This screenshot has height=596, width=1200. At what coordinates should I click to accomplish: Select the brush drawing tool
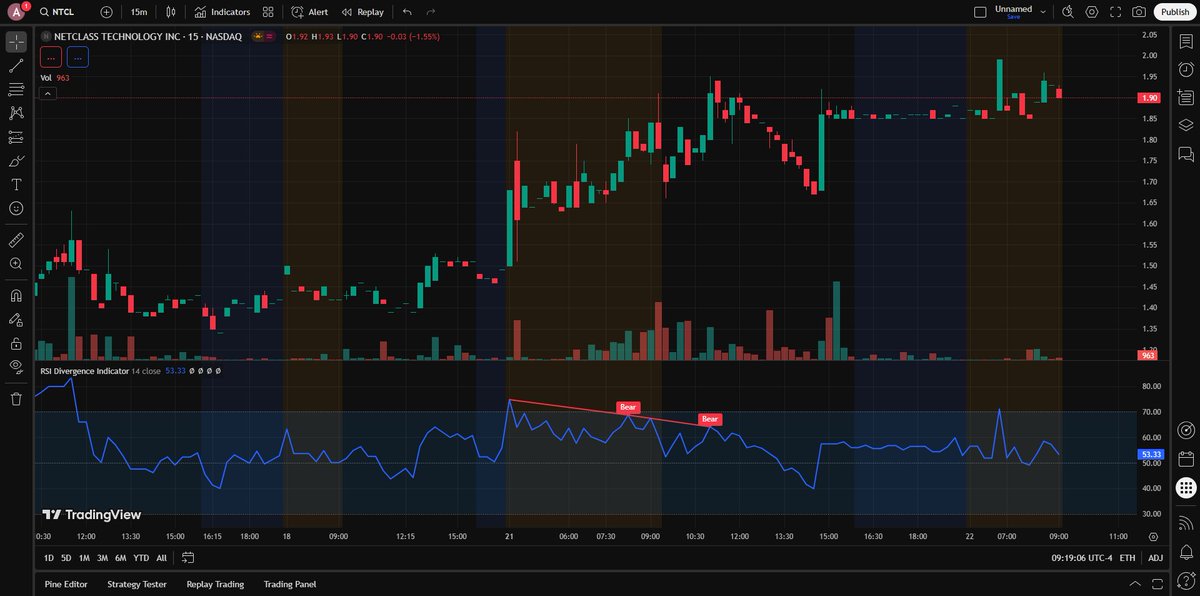(x=16, y=161)
